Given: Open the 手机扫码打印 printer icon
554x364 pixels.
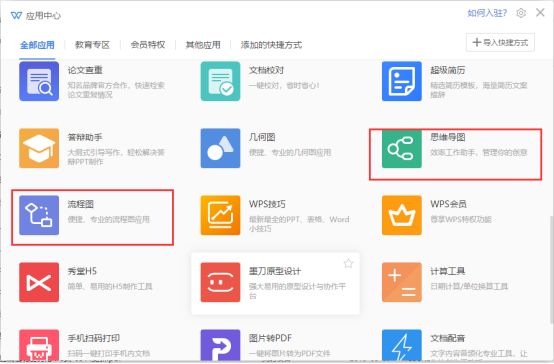Looking at the screenshot, I should tap(39, 345).
